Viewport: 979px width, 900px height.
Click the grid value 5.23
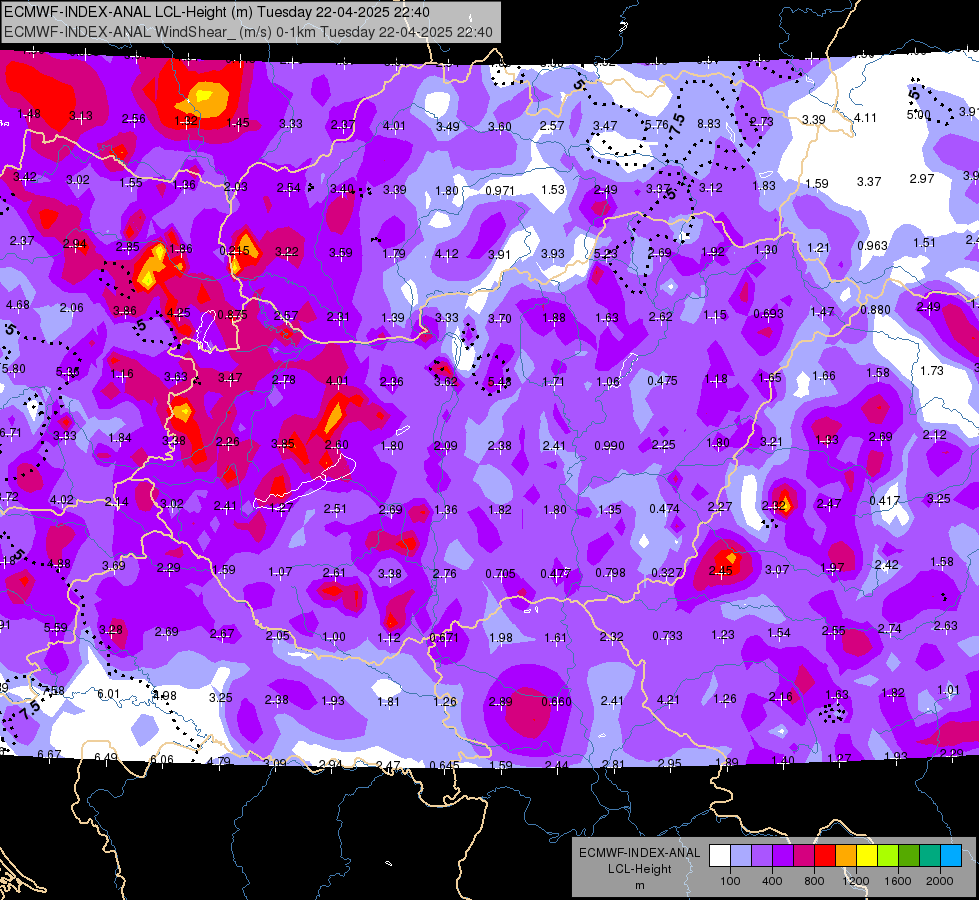point(606,253)
